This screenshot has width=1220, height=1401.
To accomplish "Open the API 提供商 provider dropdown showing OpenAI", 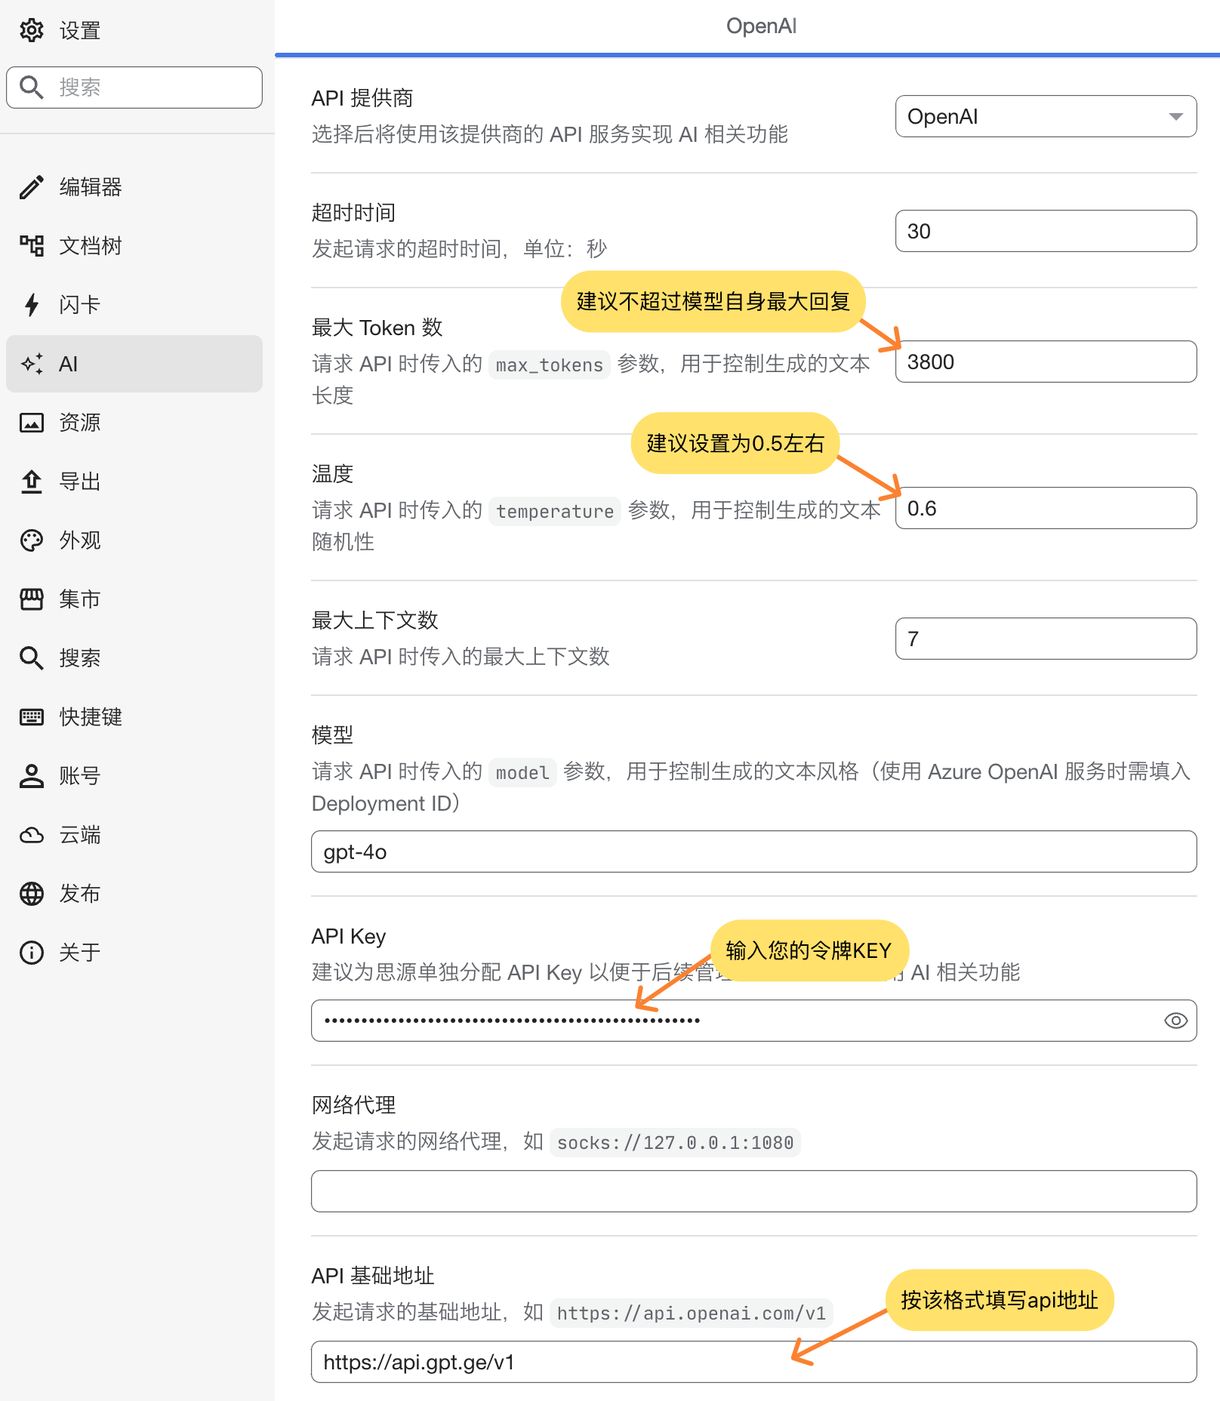I will [x=1046, y=116].
